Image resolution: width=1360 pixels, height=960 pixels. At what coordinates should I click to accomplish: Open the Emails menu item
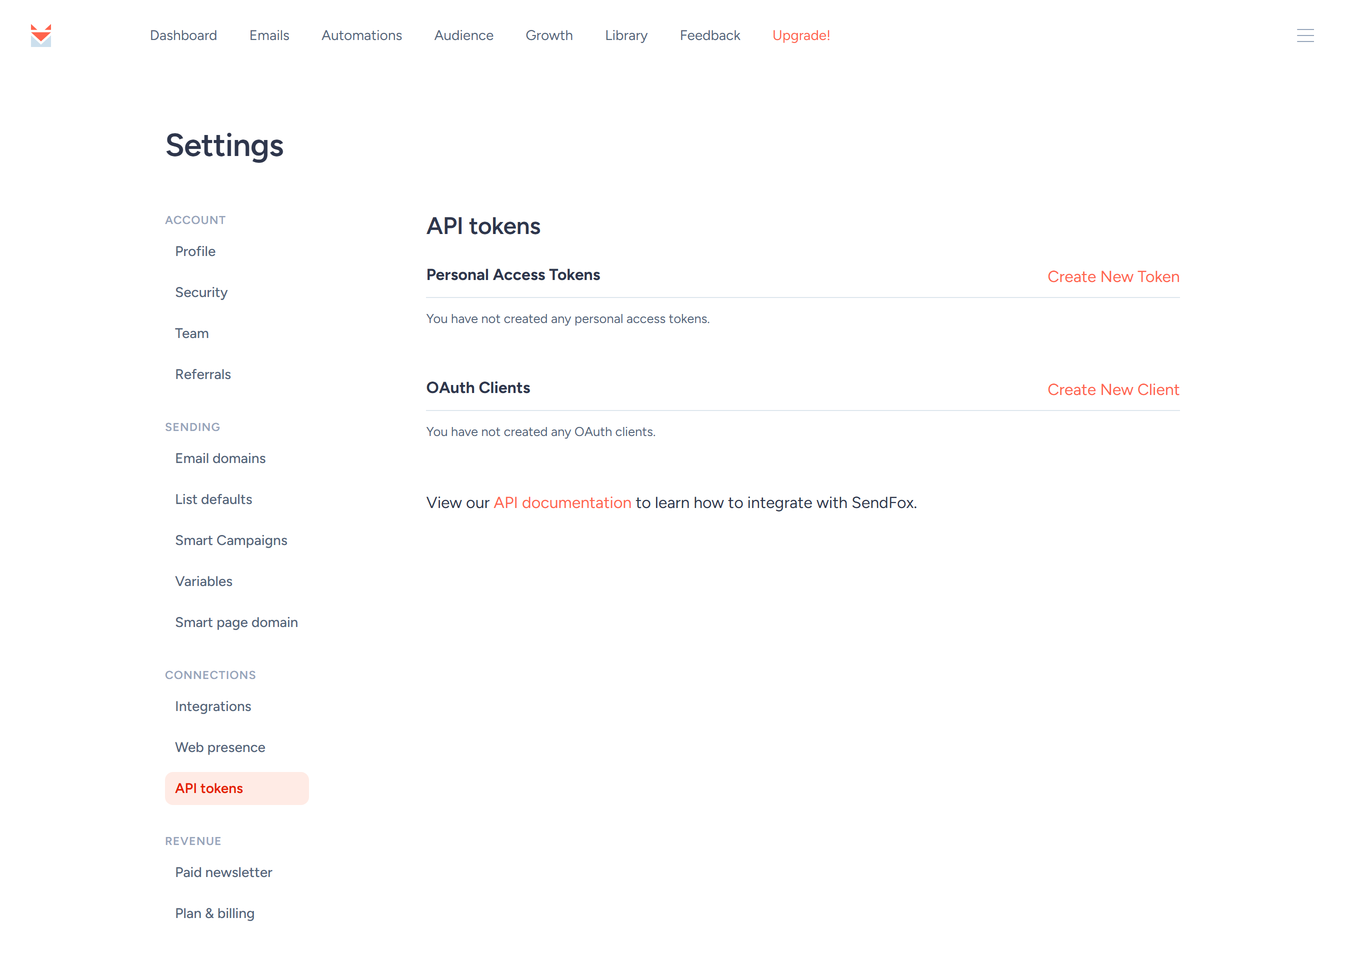click(269, 35)
